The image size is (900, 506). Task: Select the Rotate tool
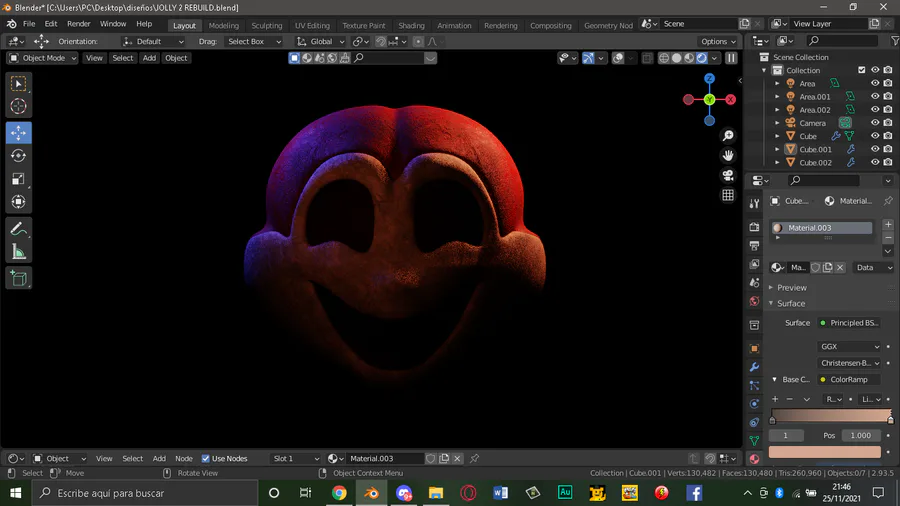tap(18, 155)
